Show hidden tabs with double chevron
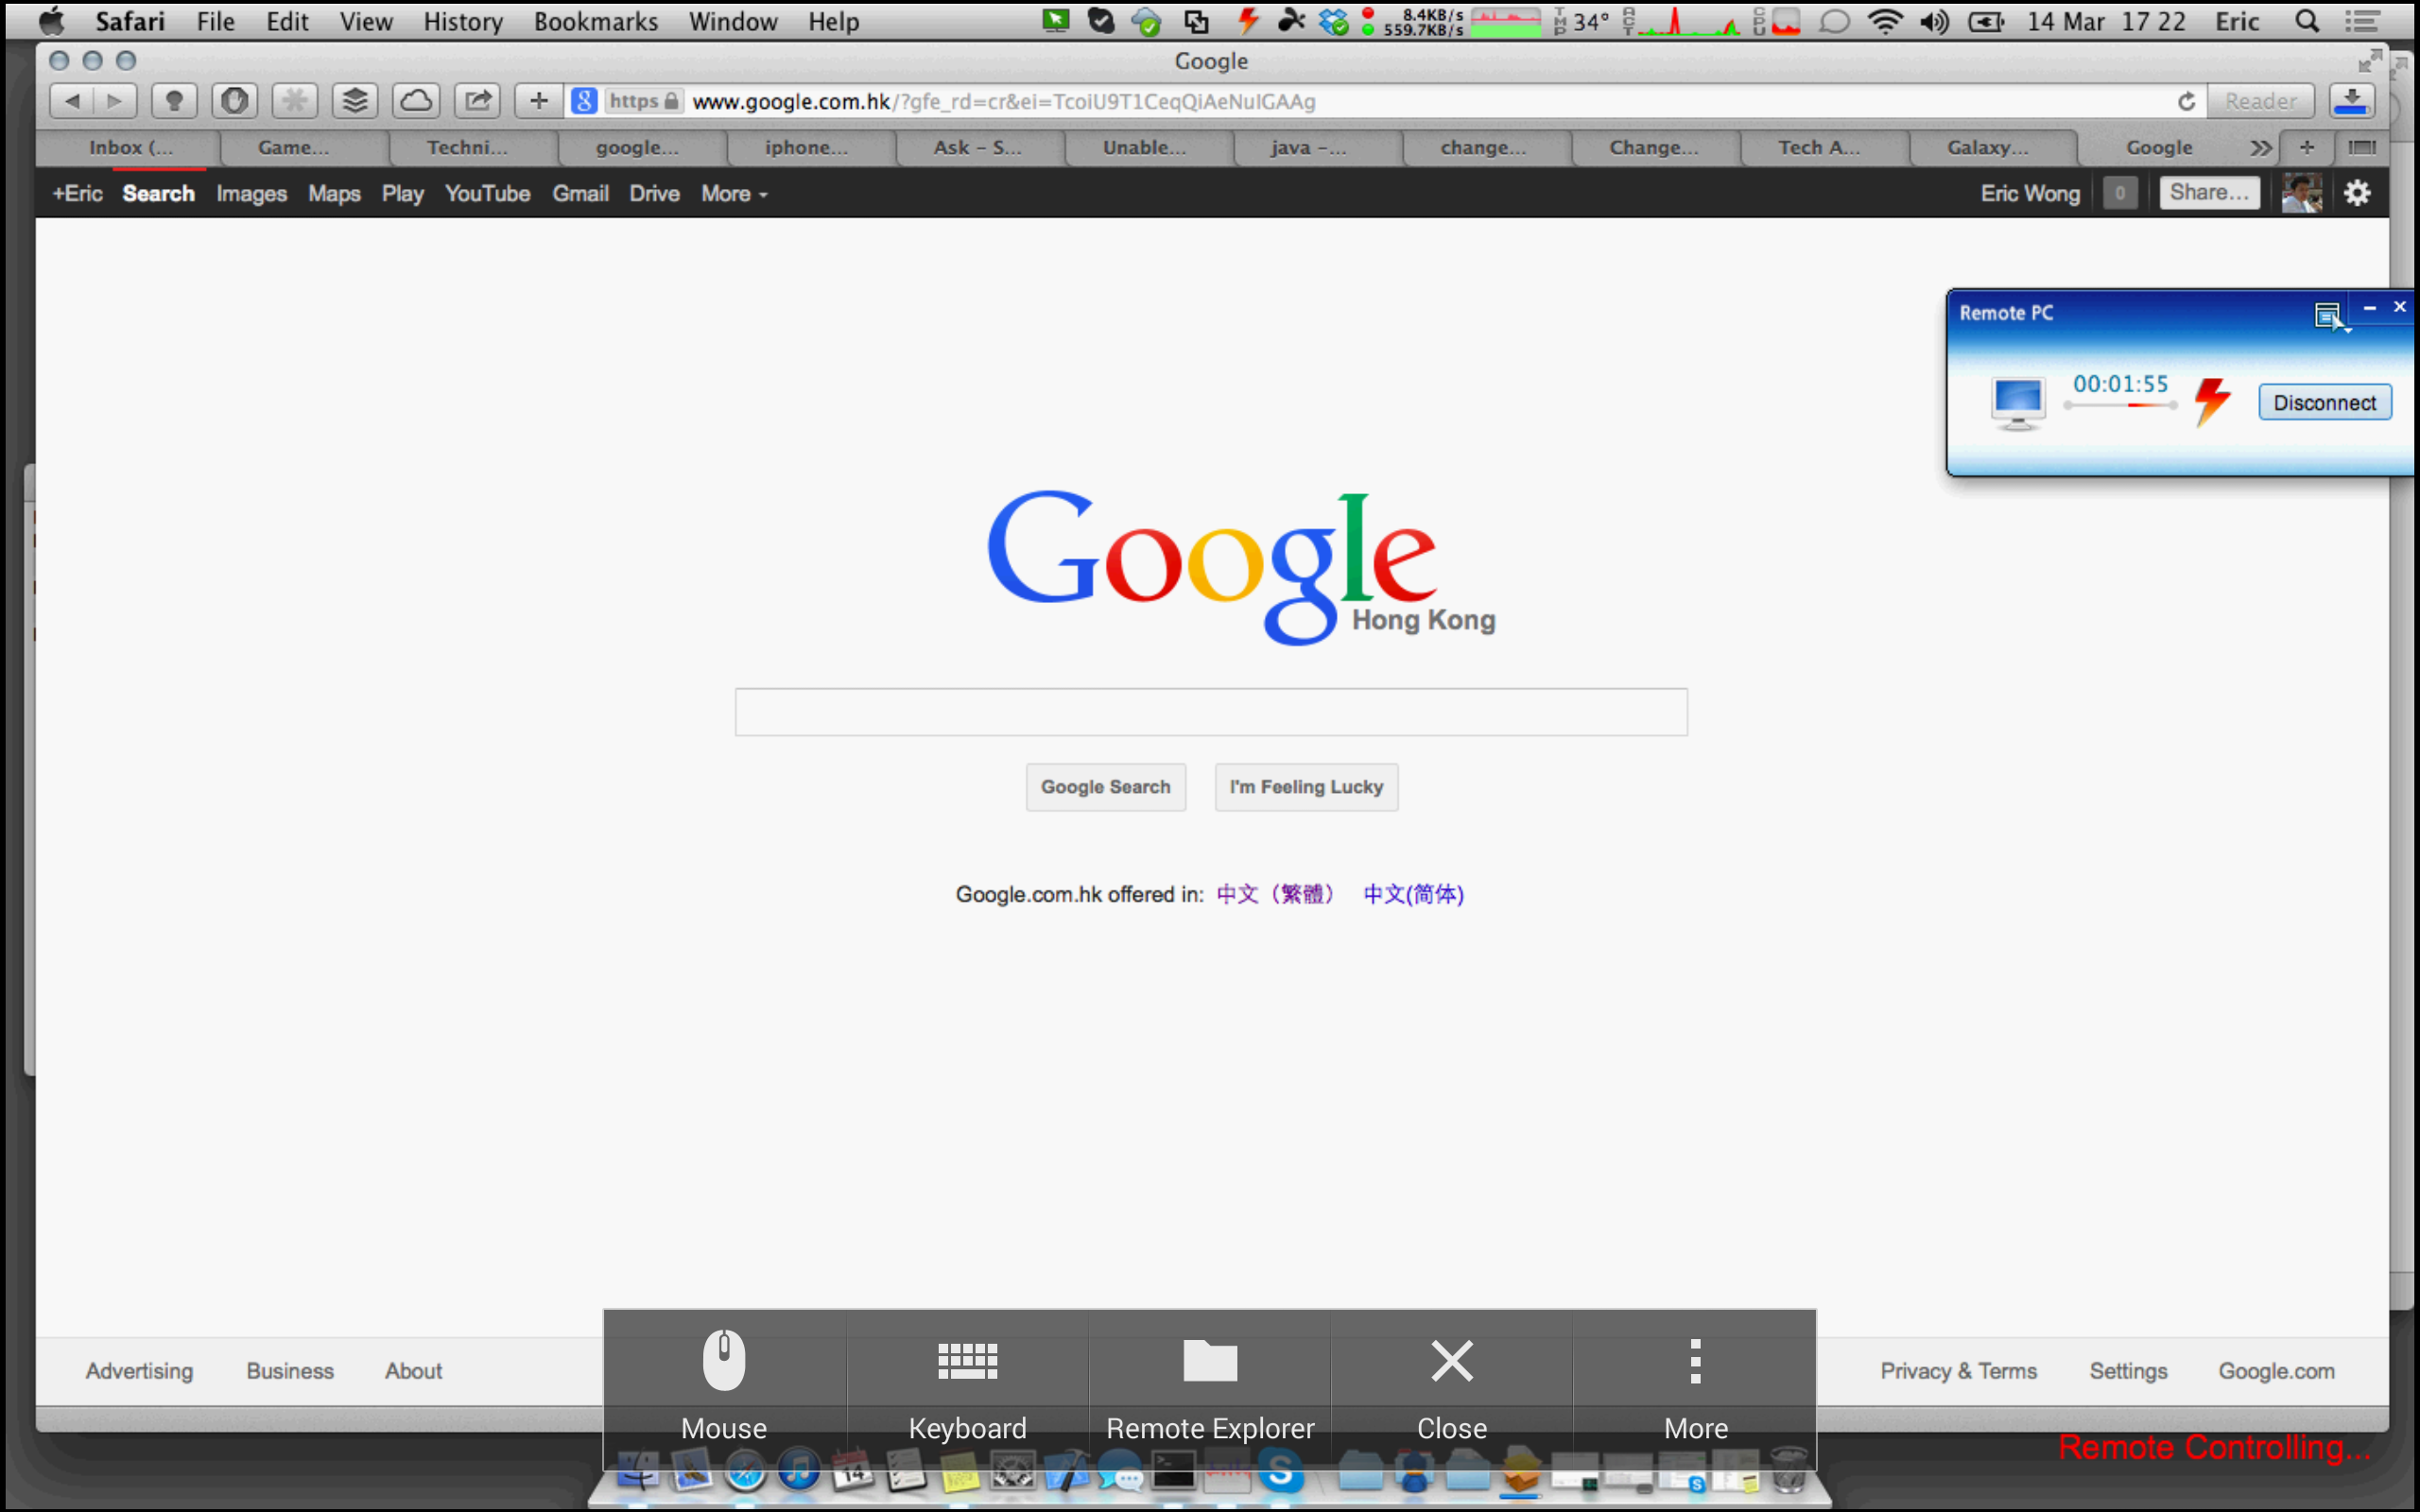 tap(2260, 148)
